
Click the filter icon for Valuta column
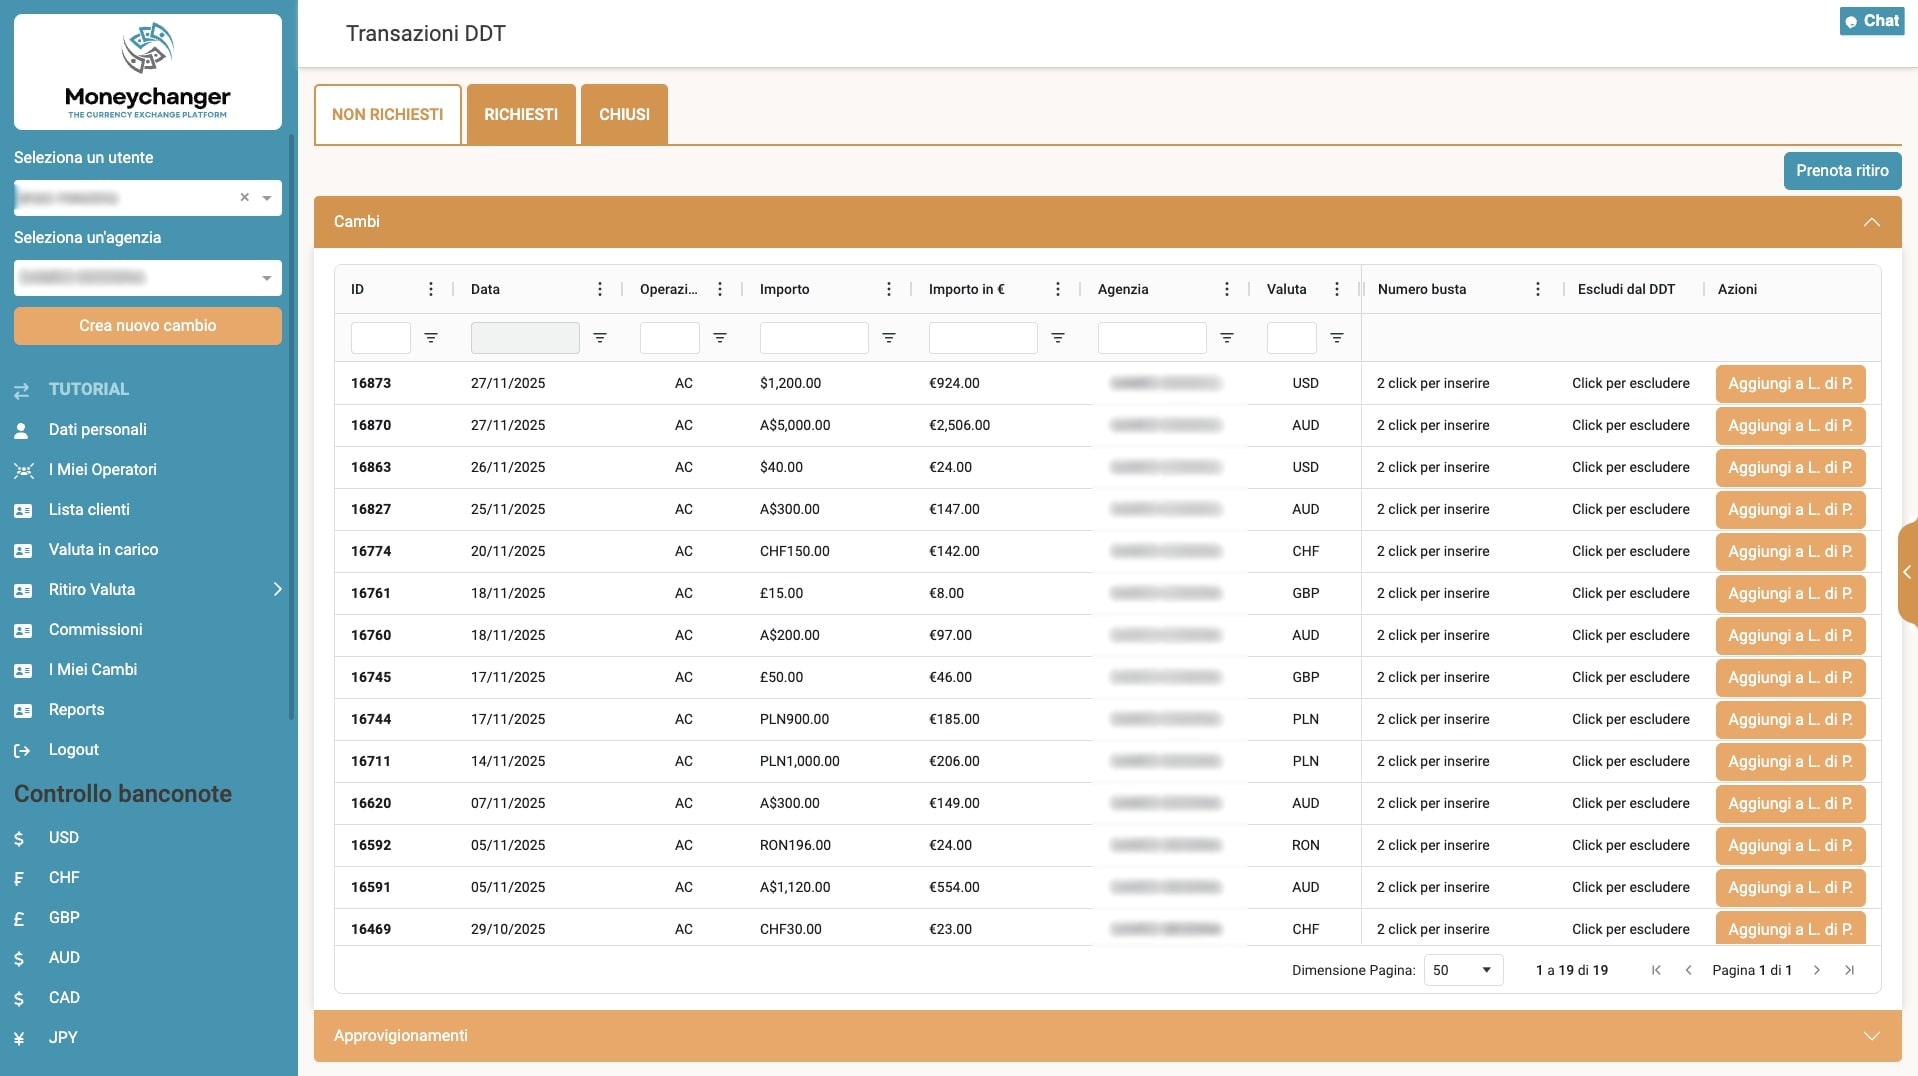tap(1337, 338)
